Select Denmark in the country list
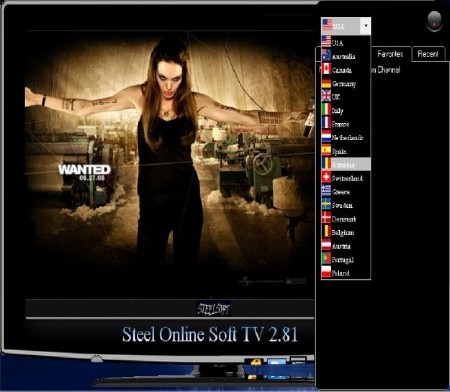The image size is (450, 392). [x=346, y=219]
